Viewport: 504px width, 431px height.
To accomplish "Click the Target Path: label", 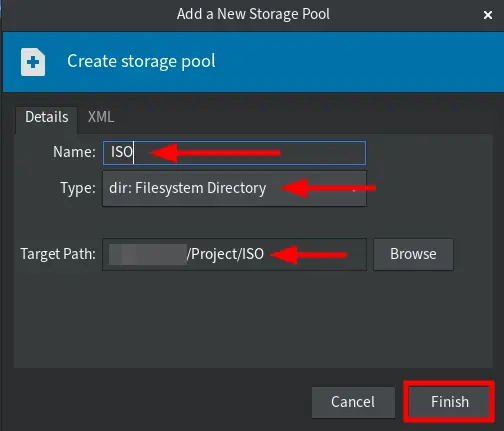I will (x=58, y=254).
